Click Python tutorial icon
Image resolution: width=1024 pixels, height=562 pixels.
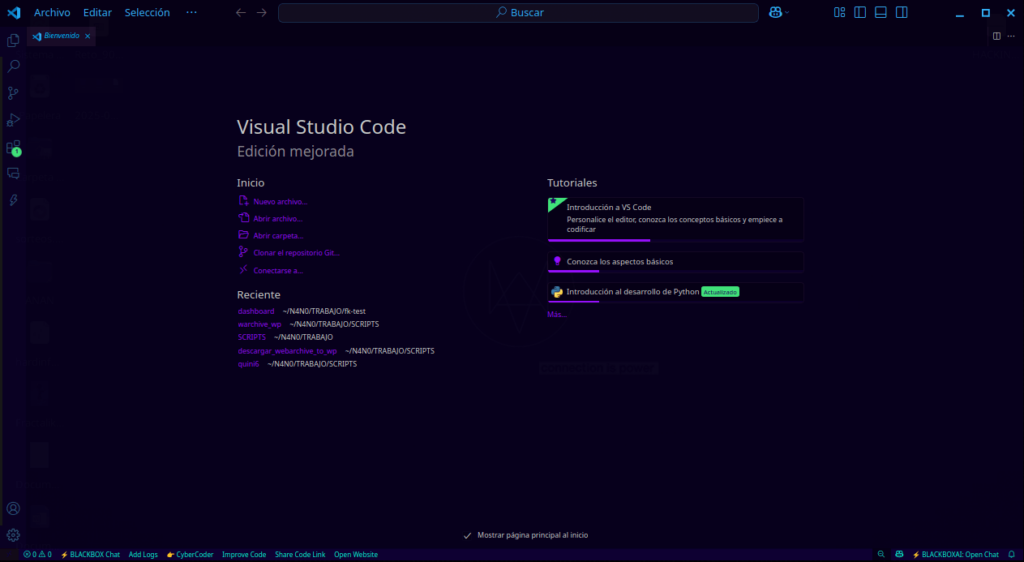[557, 292]
